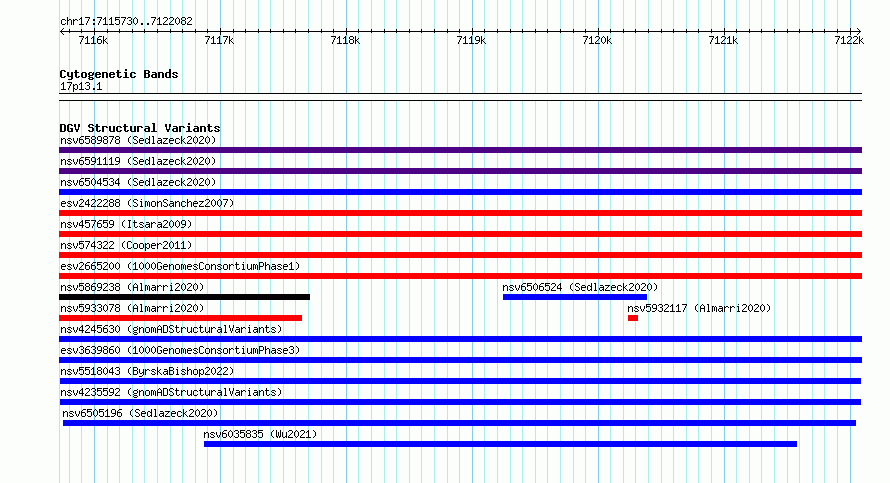
Task: Open the nsv6035835 (Wu2021) variant label
Action: click(260, 434)
